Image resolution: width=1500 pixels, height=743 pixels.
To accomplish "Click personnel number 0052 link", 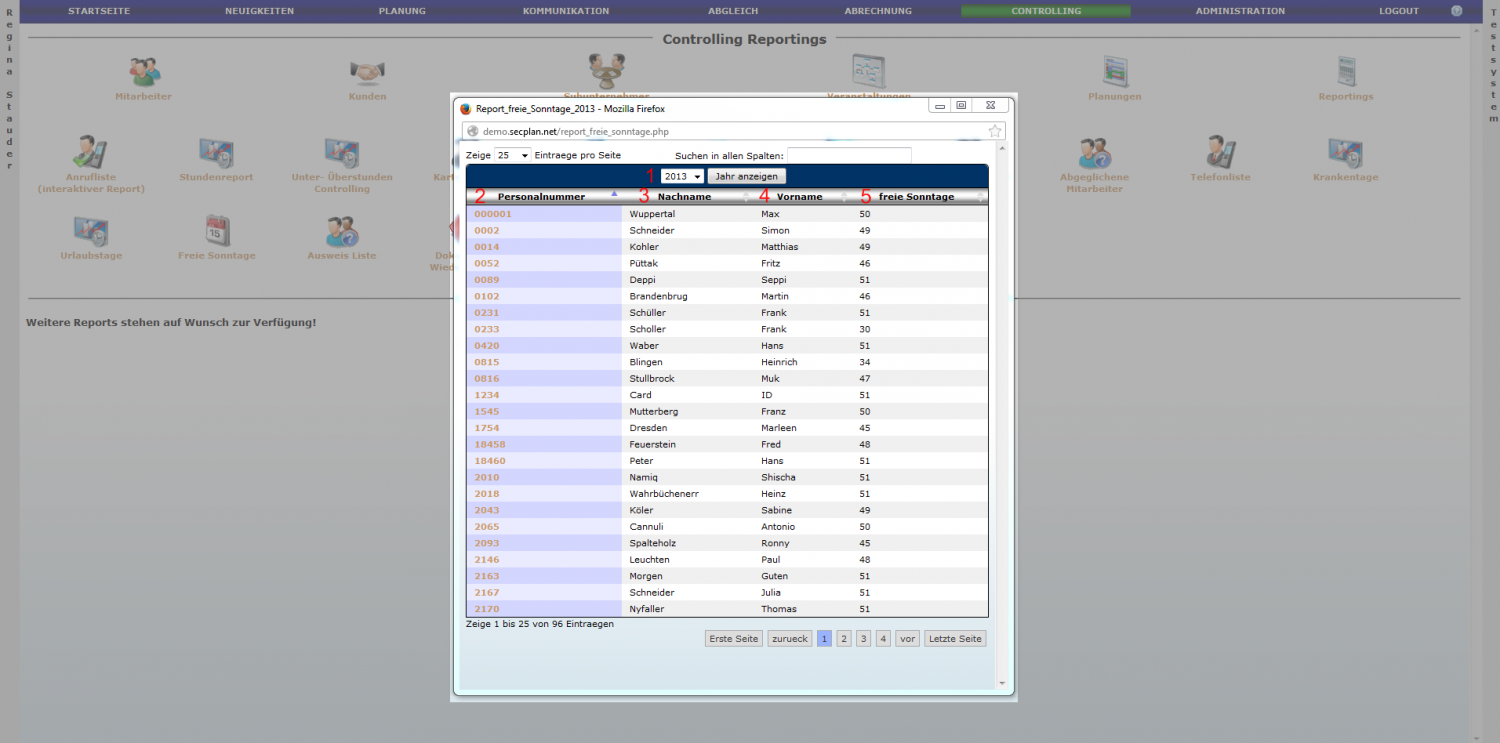I will (487, 264).
